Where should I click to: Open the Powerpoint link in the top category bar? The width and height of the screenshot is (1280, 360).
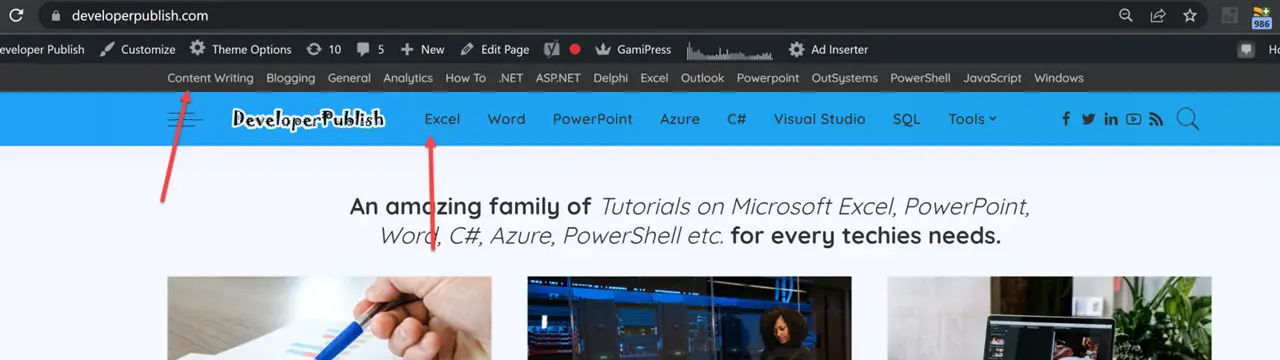[768, 78]
